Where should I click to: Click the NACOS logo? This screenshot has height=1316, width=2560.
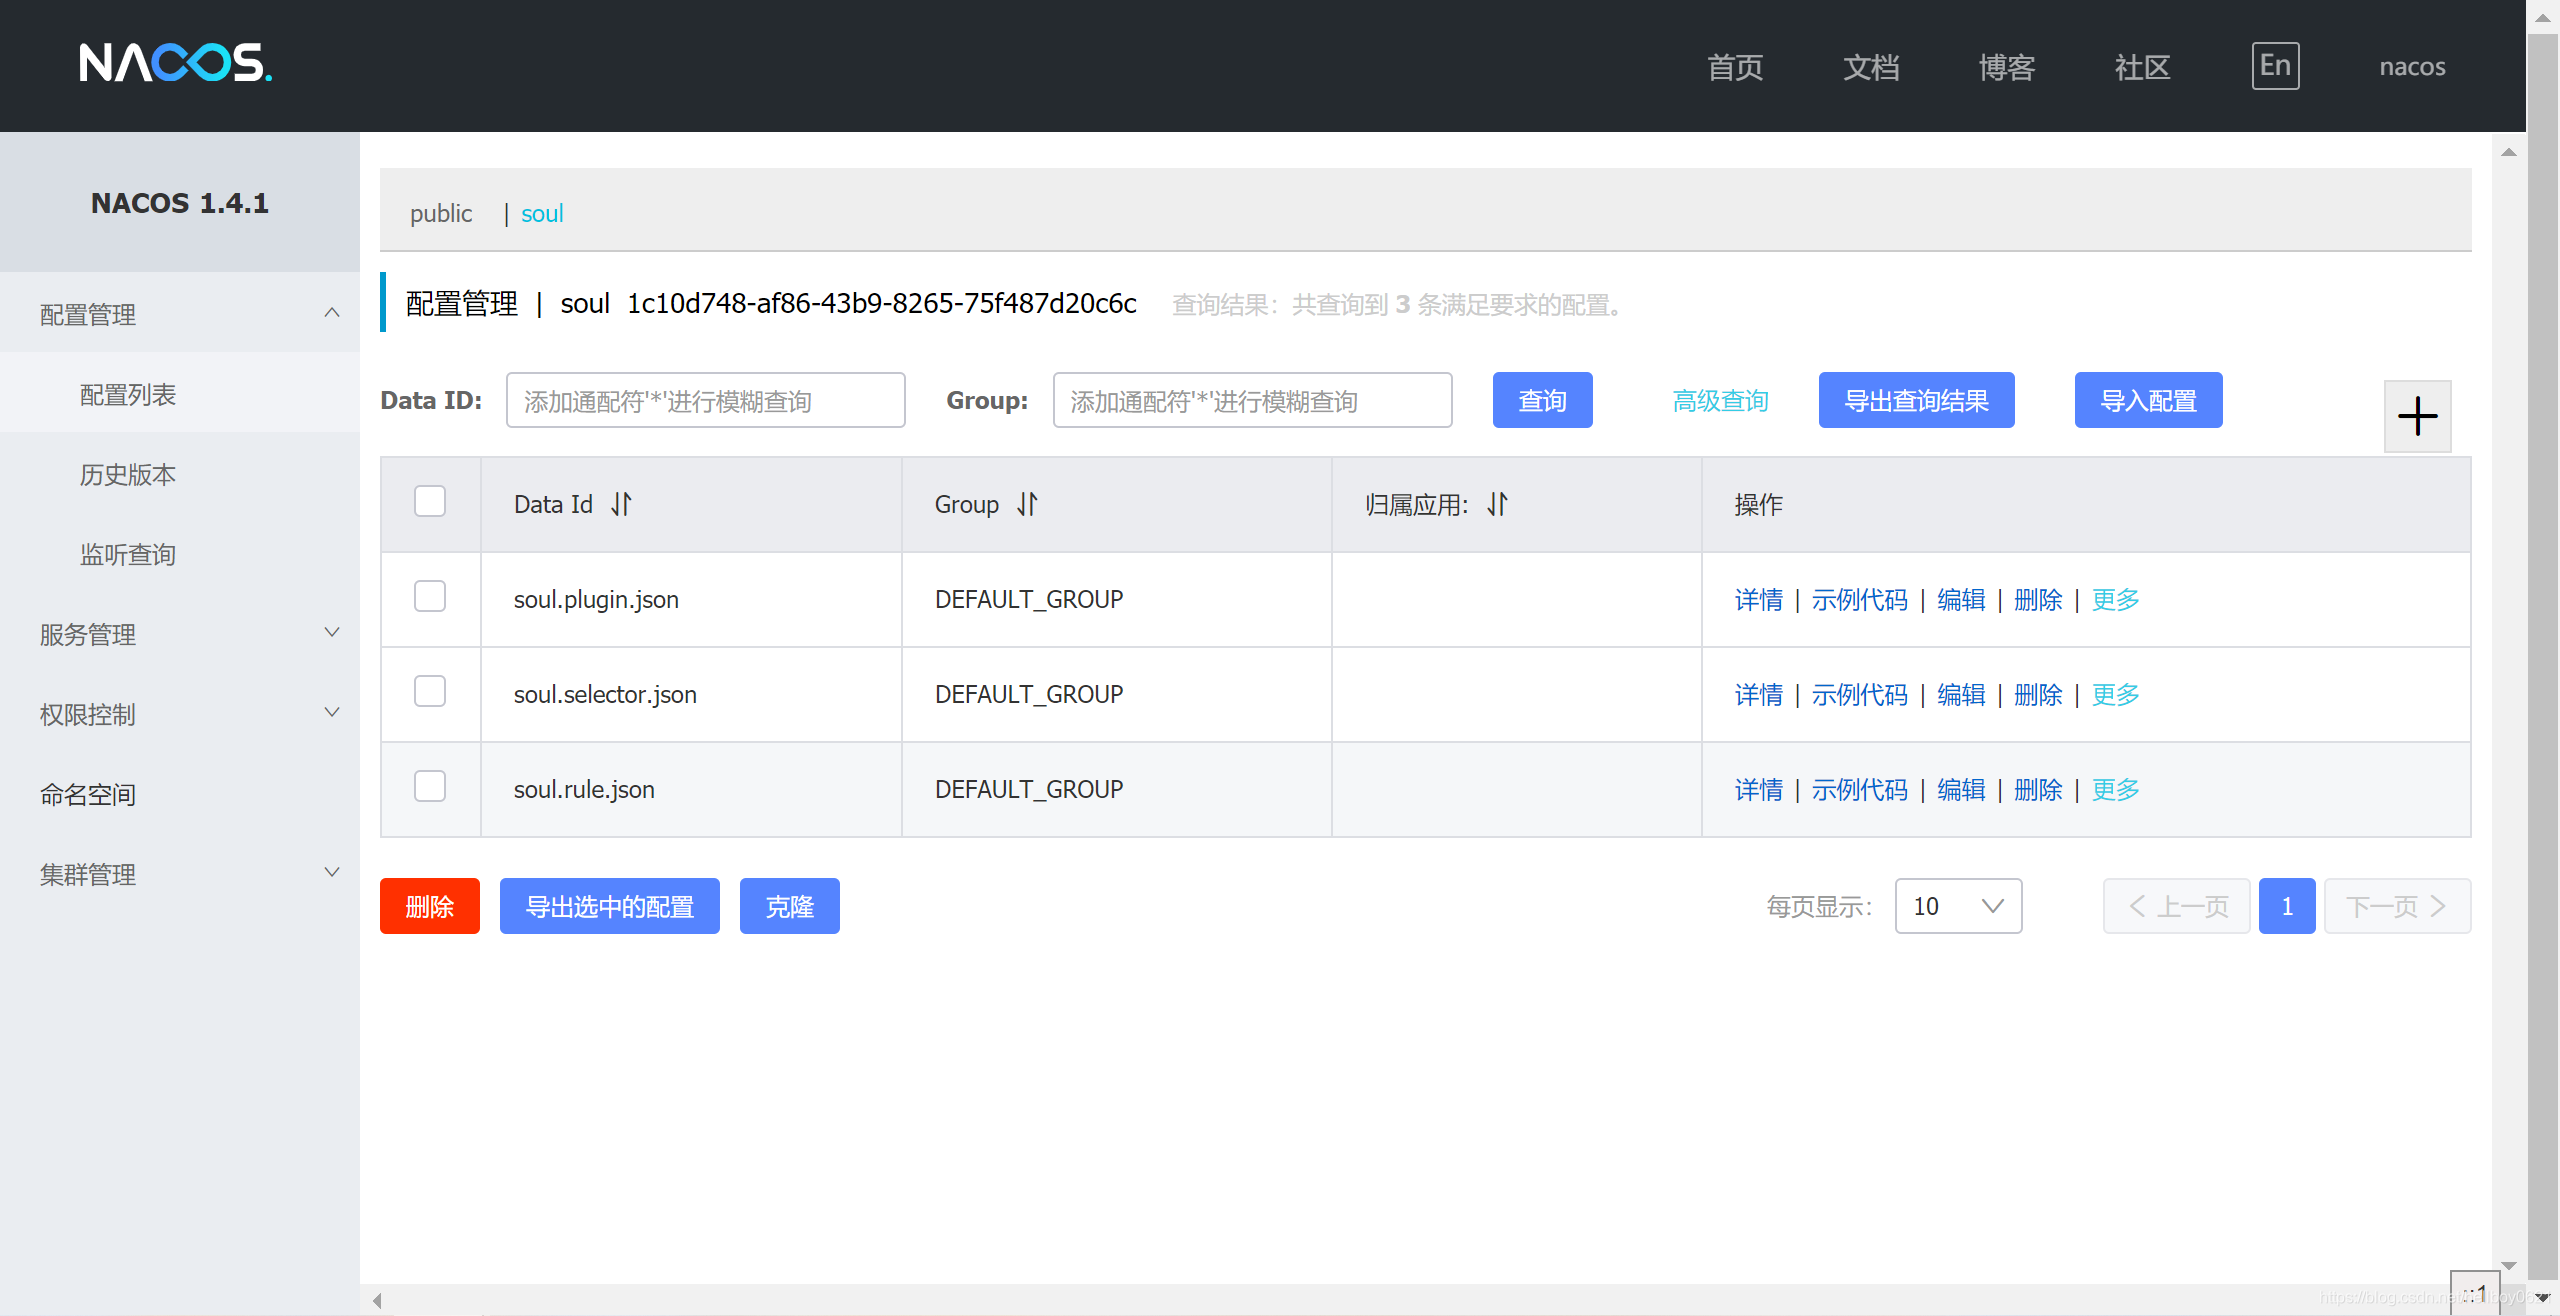click(175, 64)
